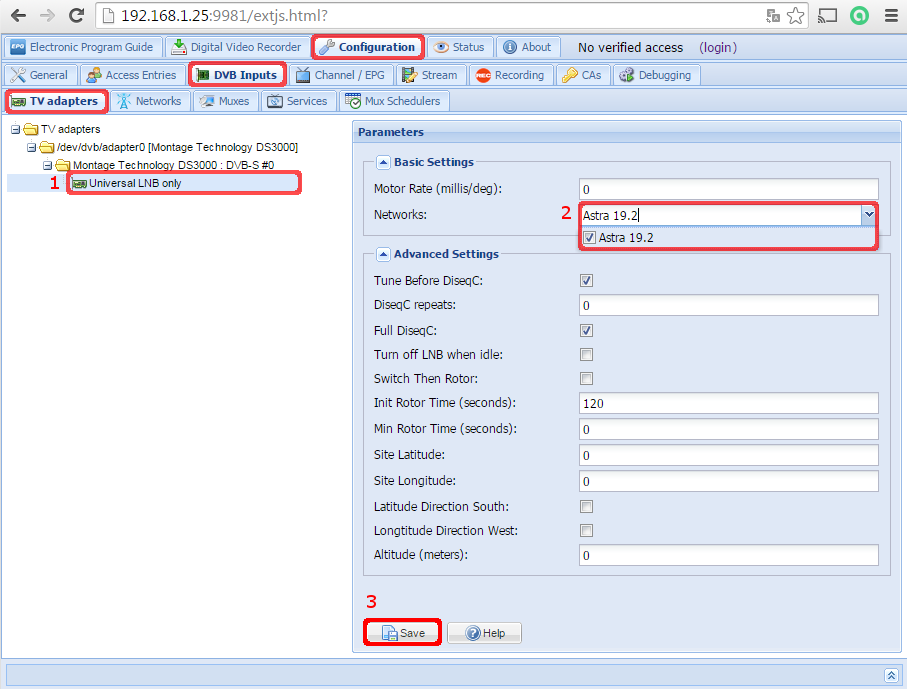Toggle the Full DiseqC checkbox
907x689 pixels.
[587, 330]
